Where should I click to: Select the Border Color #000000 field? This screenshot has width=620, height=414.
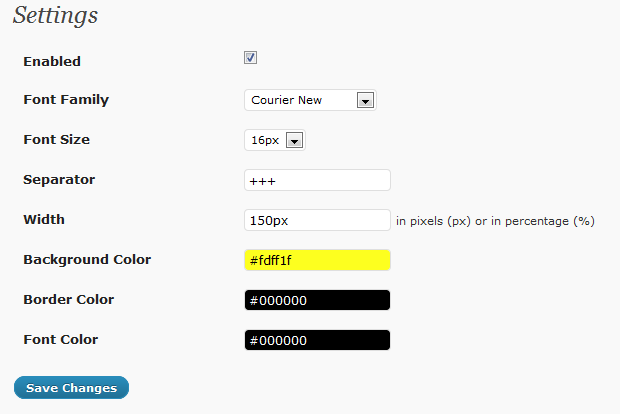pos(317,300)
